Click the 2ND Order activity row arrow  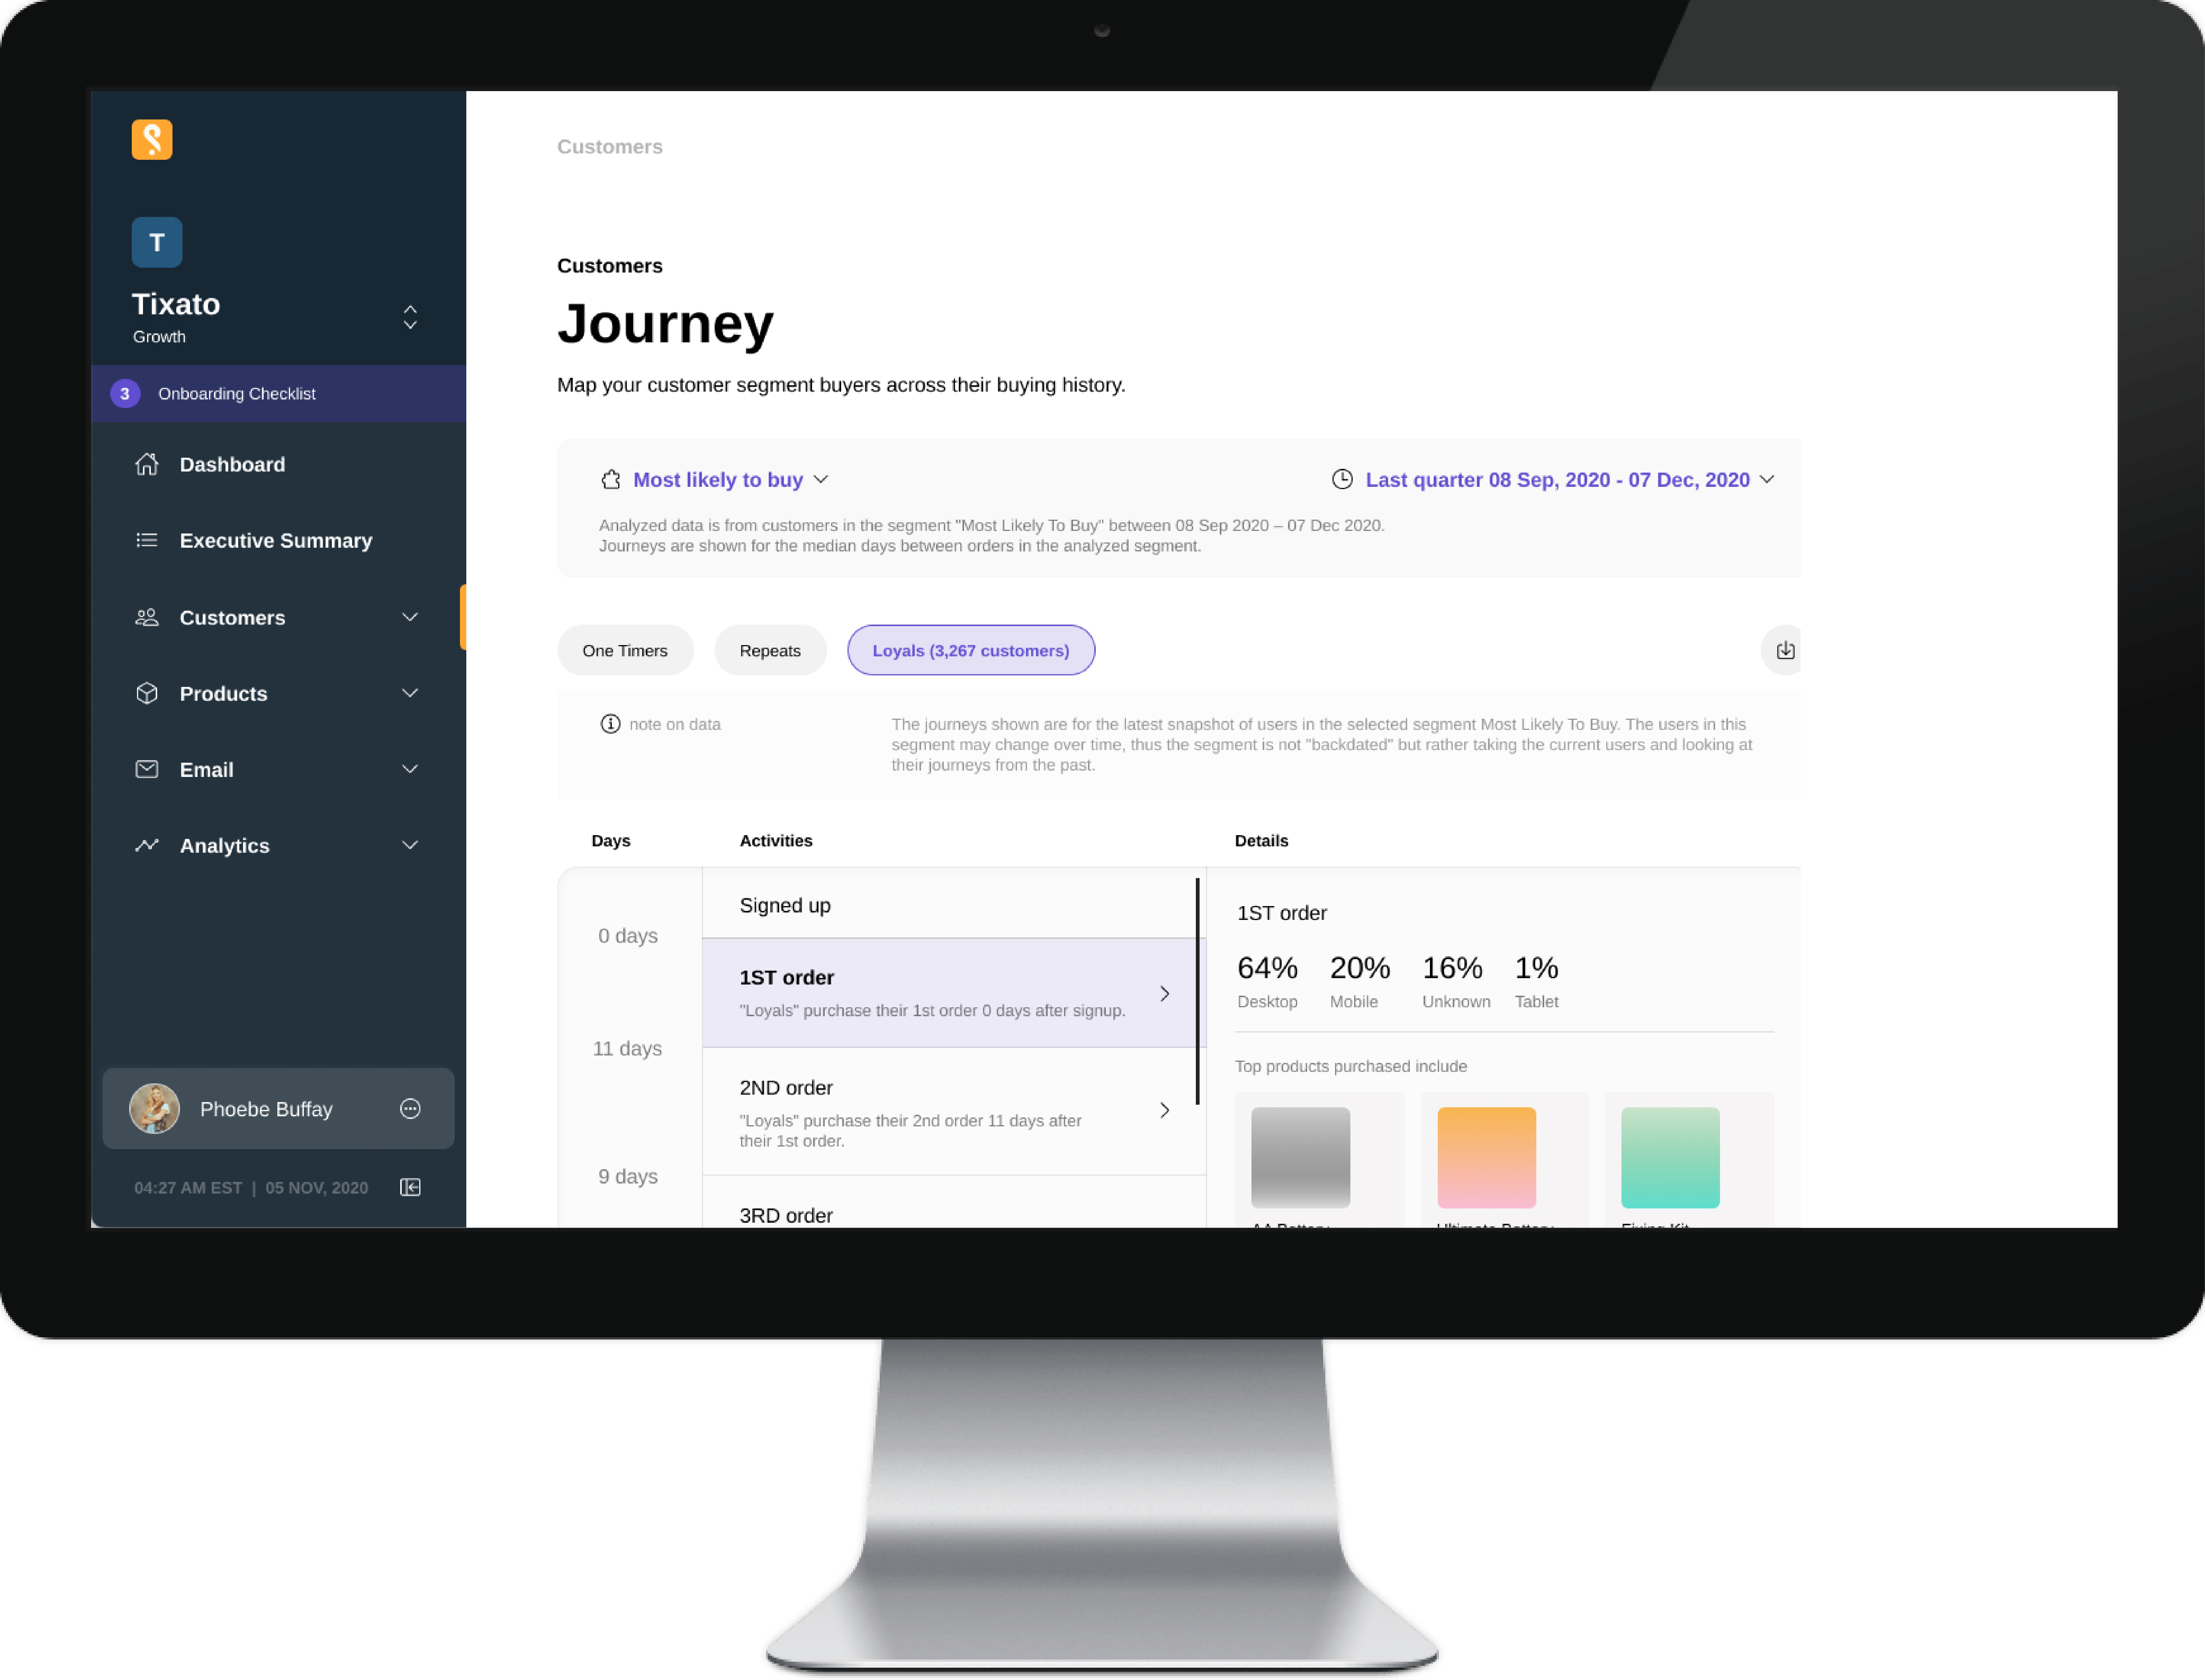[x=1164, y=1112]
